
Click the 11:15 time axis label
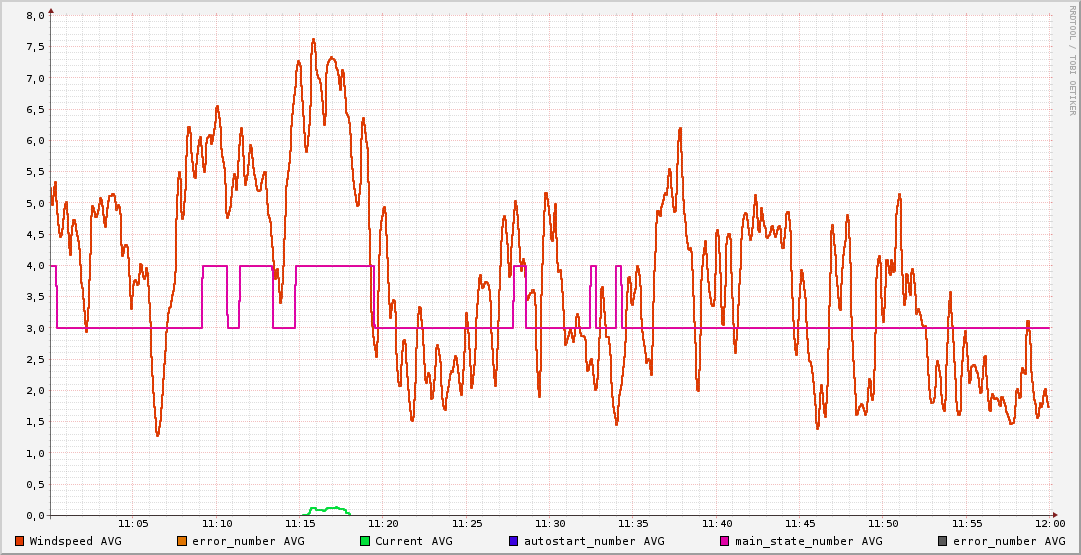[x=300, y=523]
